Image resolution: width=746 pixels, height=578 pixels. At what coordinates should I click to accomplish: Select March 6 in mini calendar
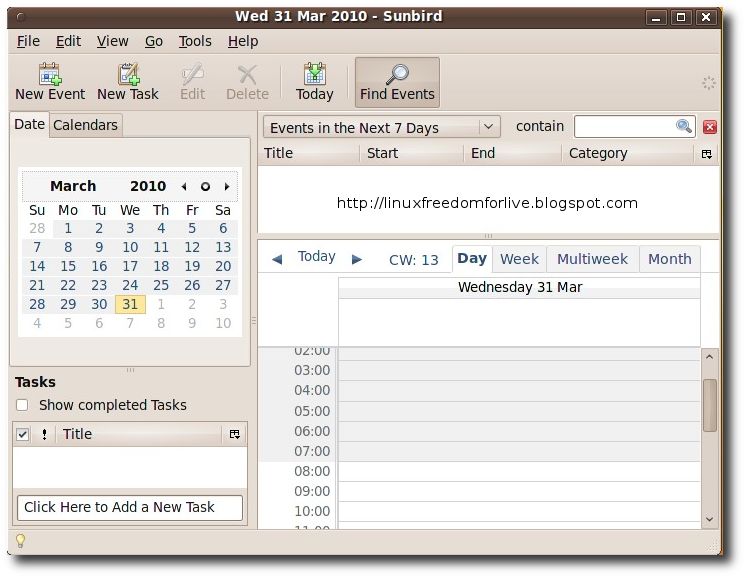click(223, 228)
